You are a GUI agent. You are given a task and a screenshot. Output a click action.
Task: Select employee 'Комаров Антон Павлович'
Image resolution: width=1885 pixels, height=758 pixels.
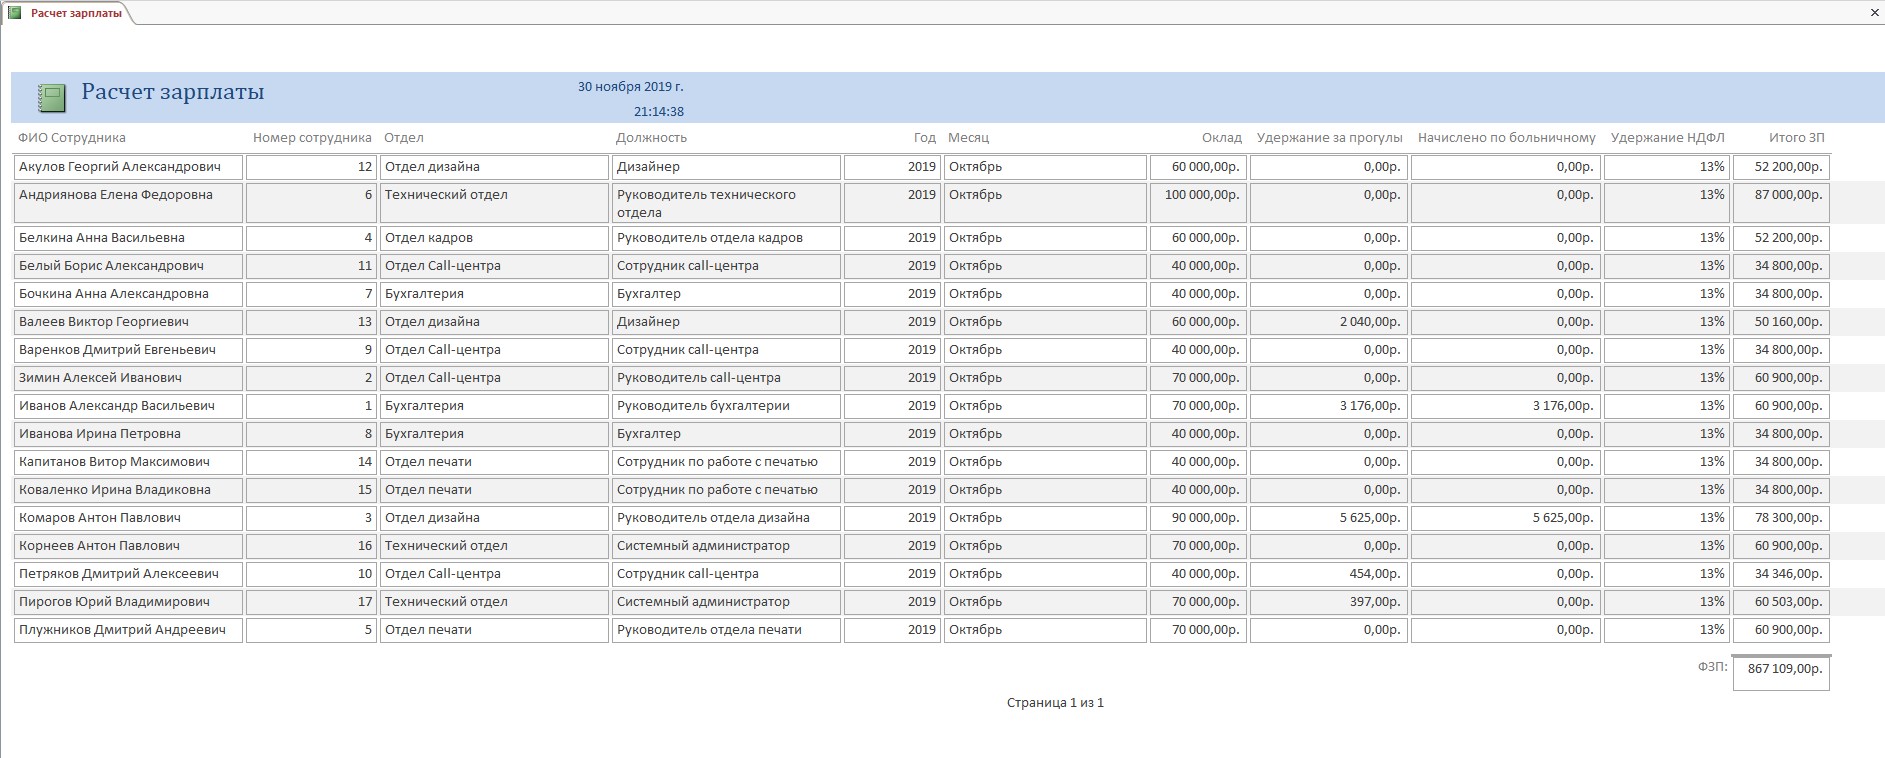point(128,518)
